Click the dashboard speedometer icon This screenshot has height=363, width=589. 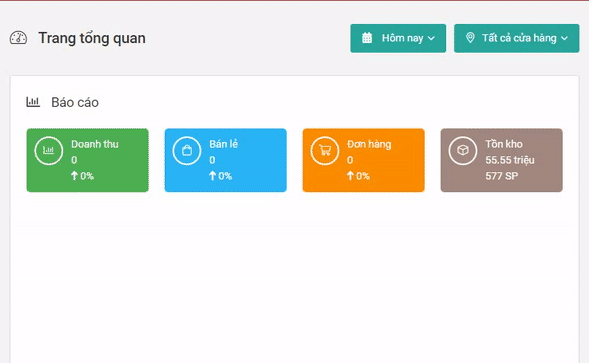click(18, 38)
